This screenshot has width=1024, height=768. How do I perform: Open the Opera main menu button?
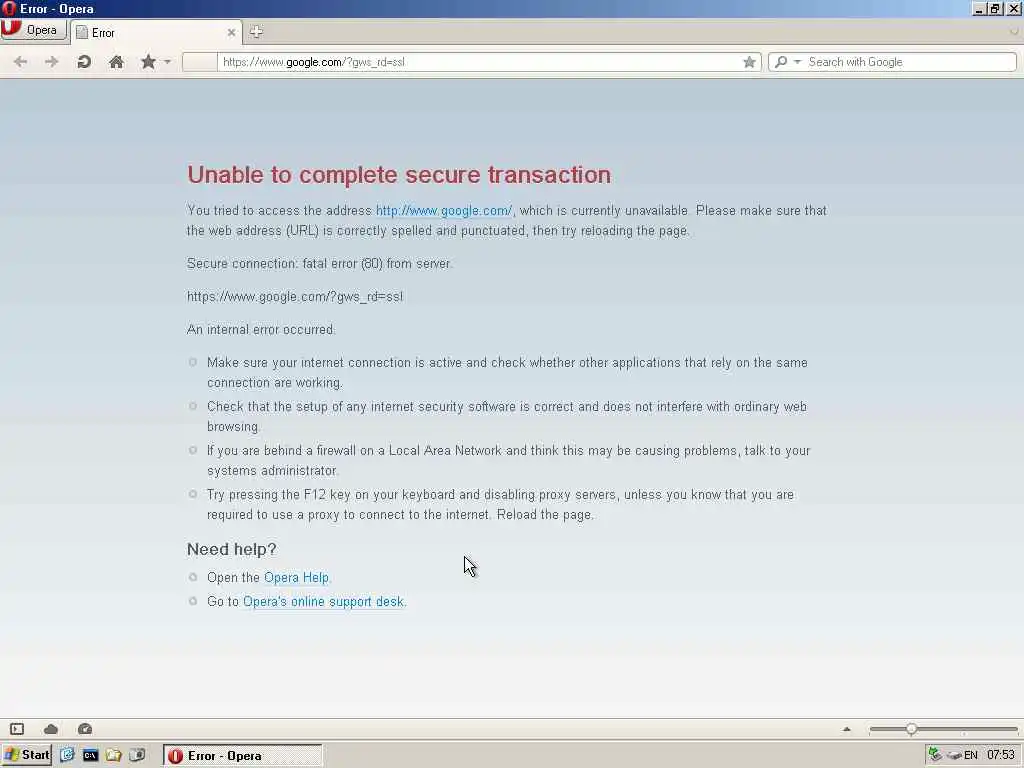[x=33, y=30]
